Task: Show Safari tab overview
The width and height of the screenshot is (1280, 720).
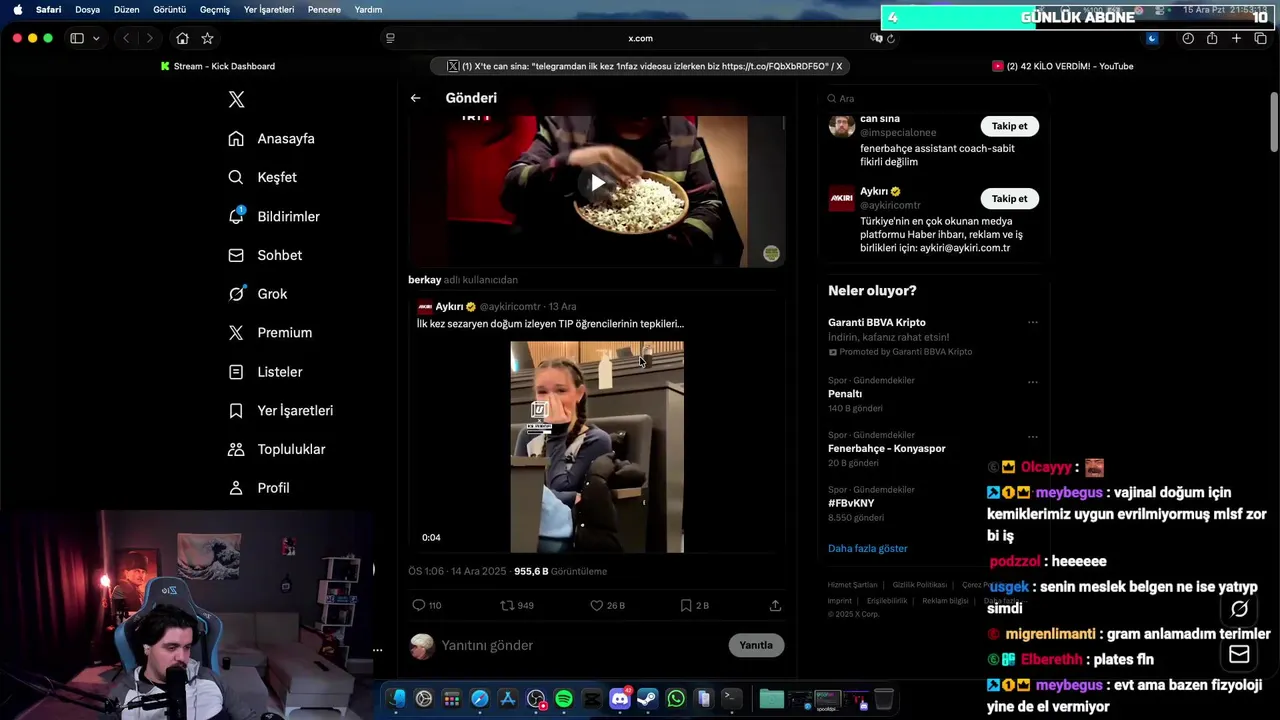Action: coord(1260,38)
